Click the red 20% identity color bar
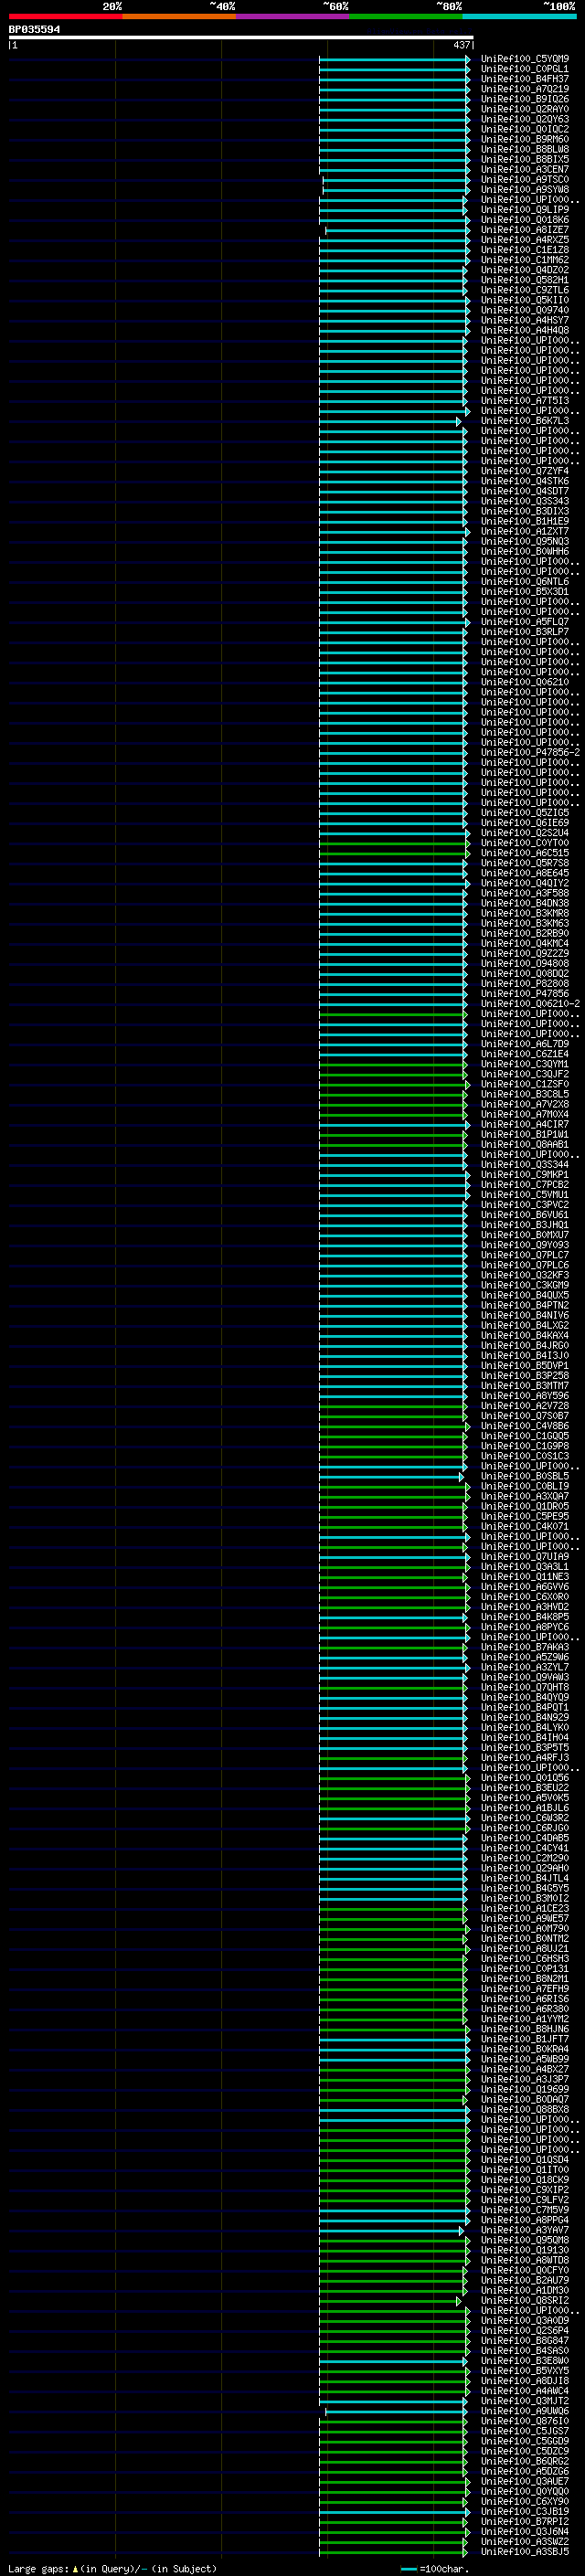This screenshot has height=2576, width=585. (x=65, y=16)
